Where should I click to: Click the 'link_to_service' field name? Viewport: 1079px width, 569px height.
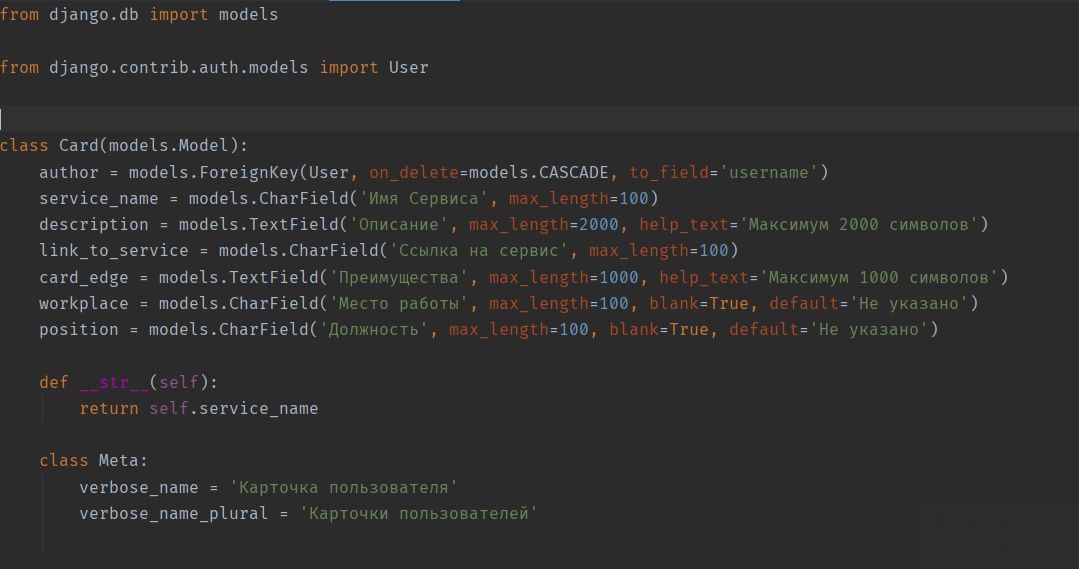[x=114, y=251]
